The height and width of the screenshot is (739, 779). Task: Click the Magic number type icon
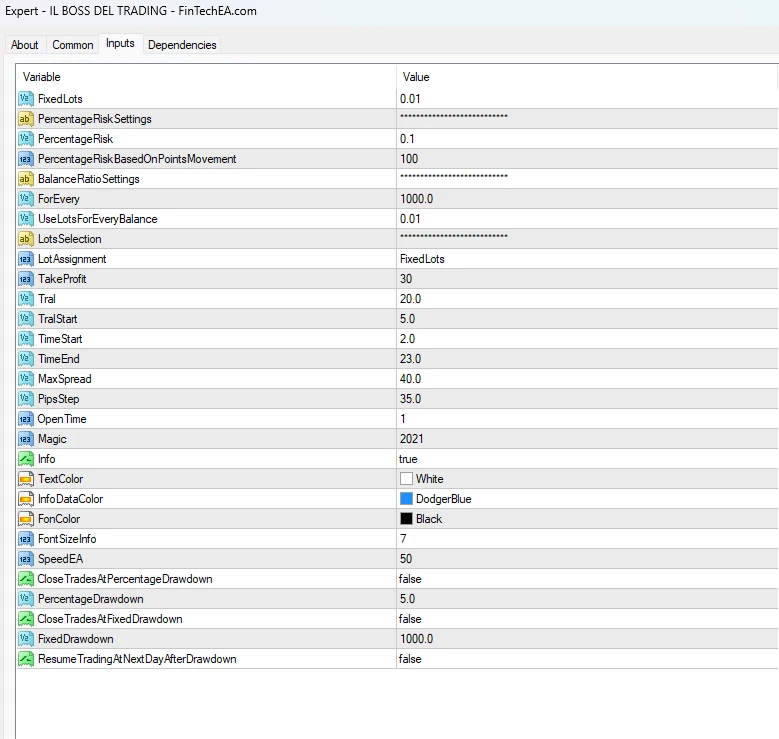point(26,439)
